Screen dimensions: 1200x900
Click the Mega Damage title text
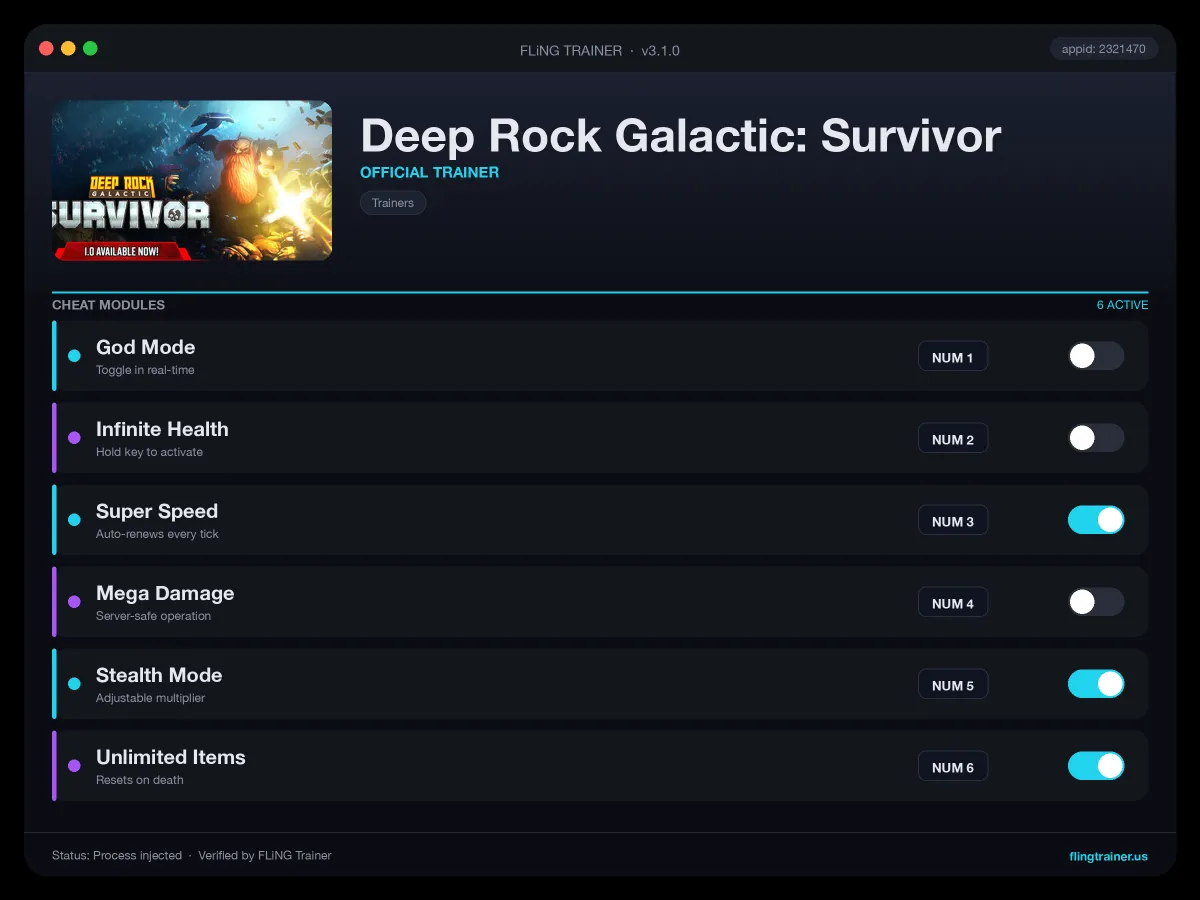[x=165, y=593]
